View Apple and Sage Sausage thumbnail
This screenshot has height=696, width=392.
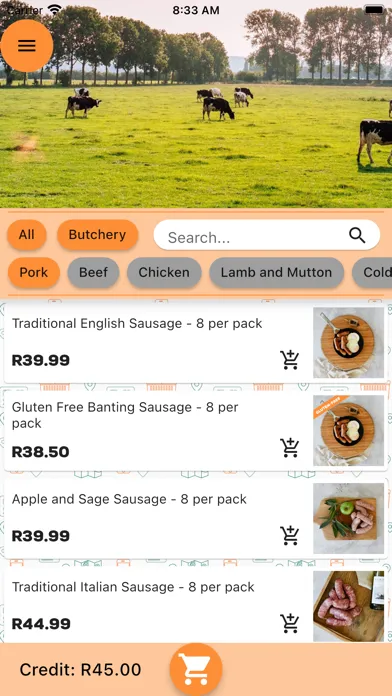click(348, 518)
